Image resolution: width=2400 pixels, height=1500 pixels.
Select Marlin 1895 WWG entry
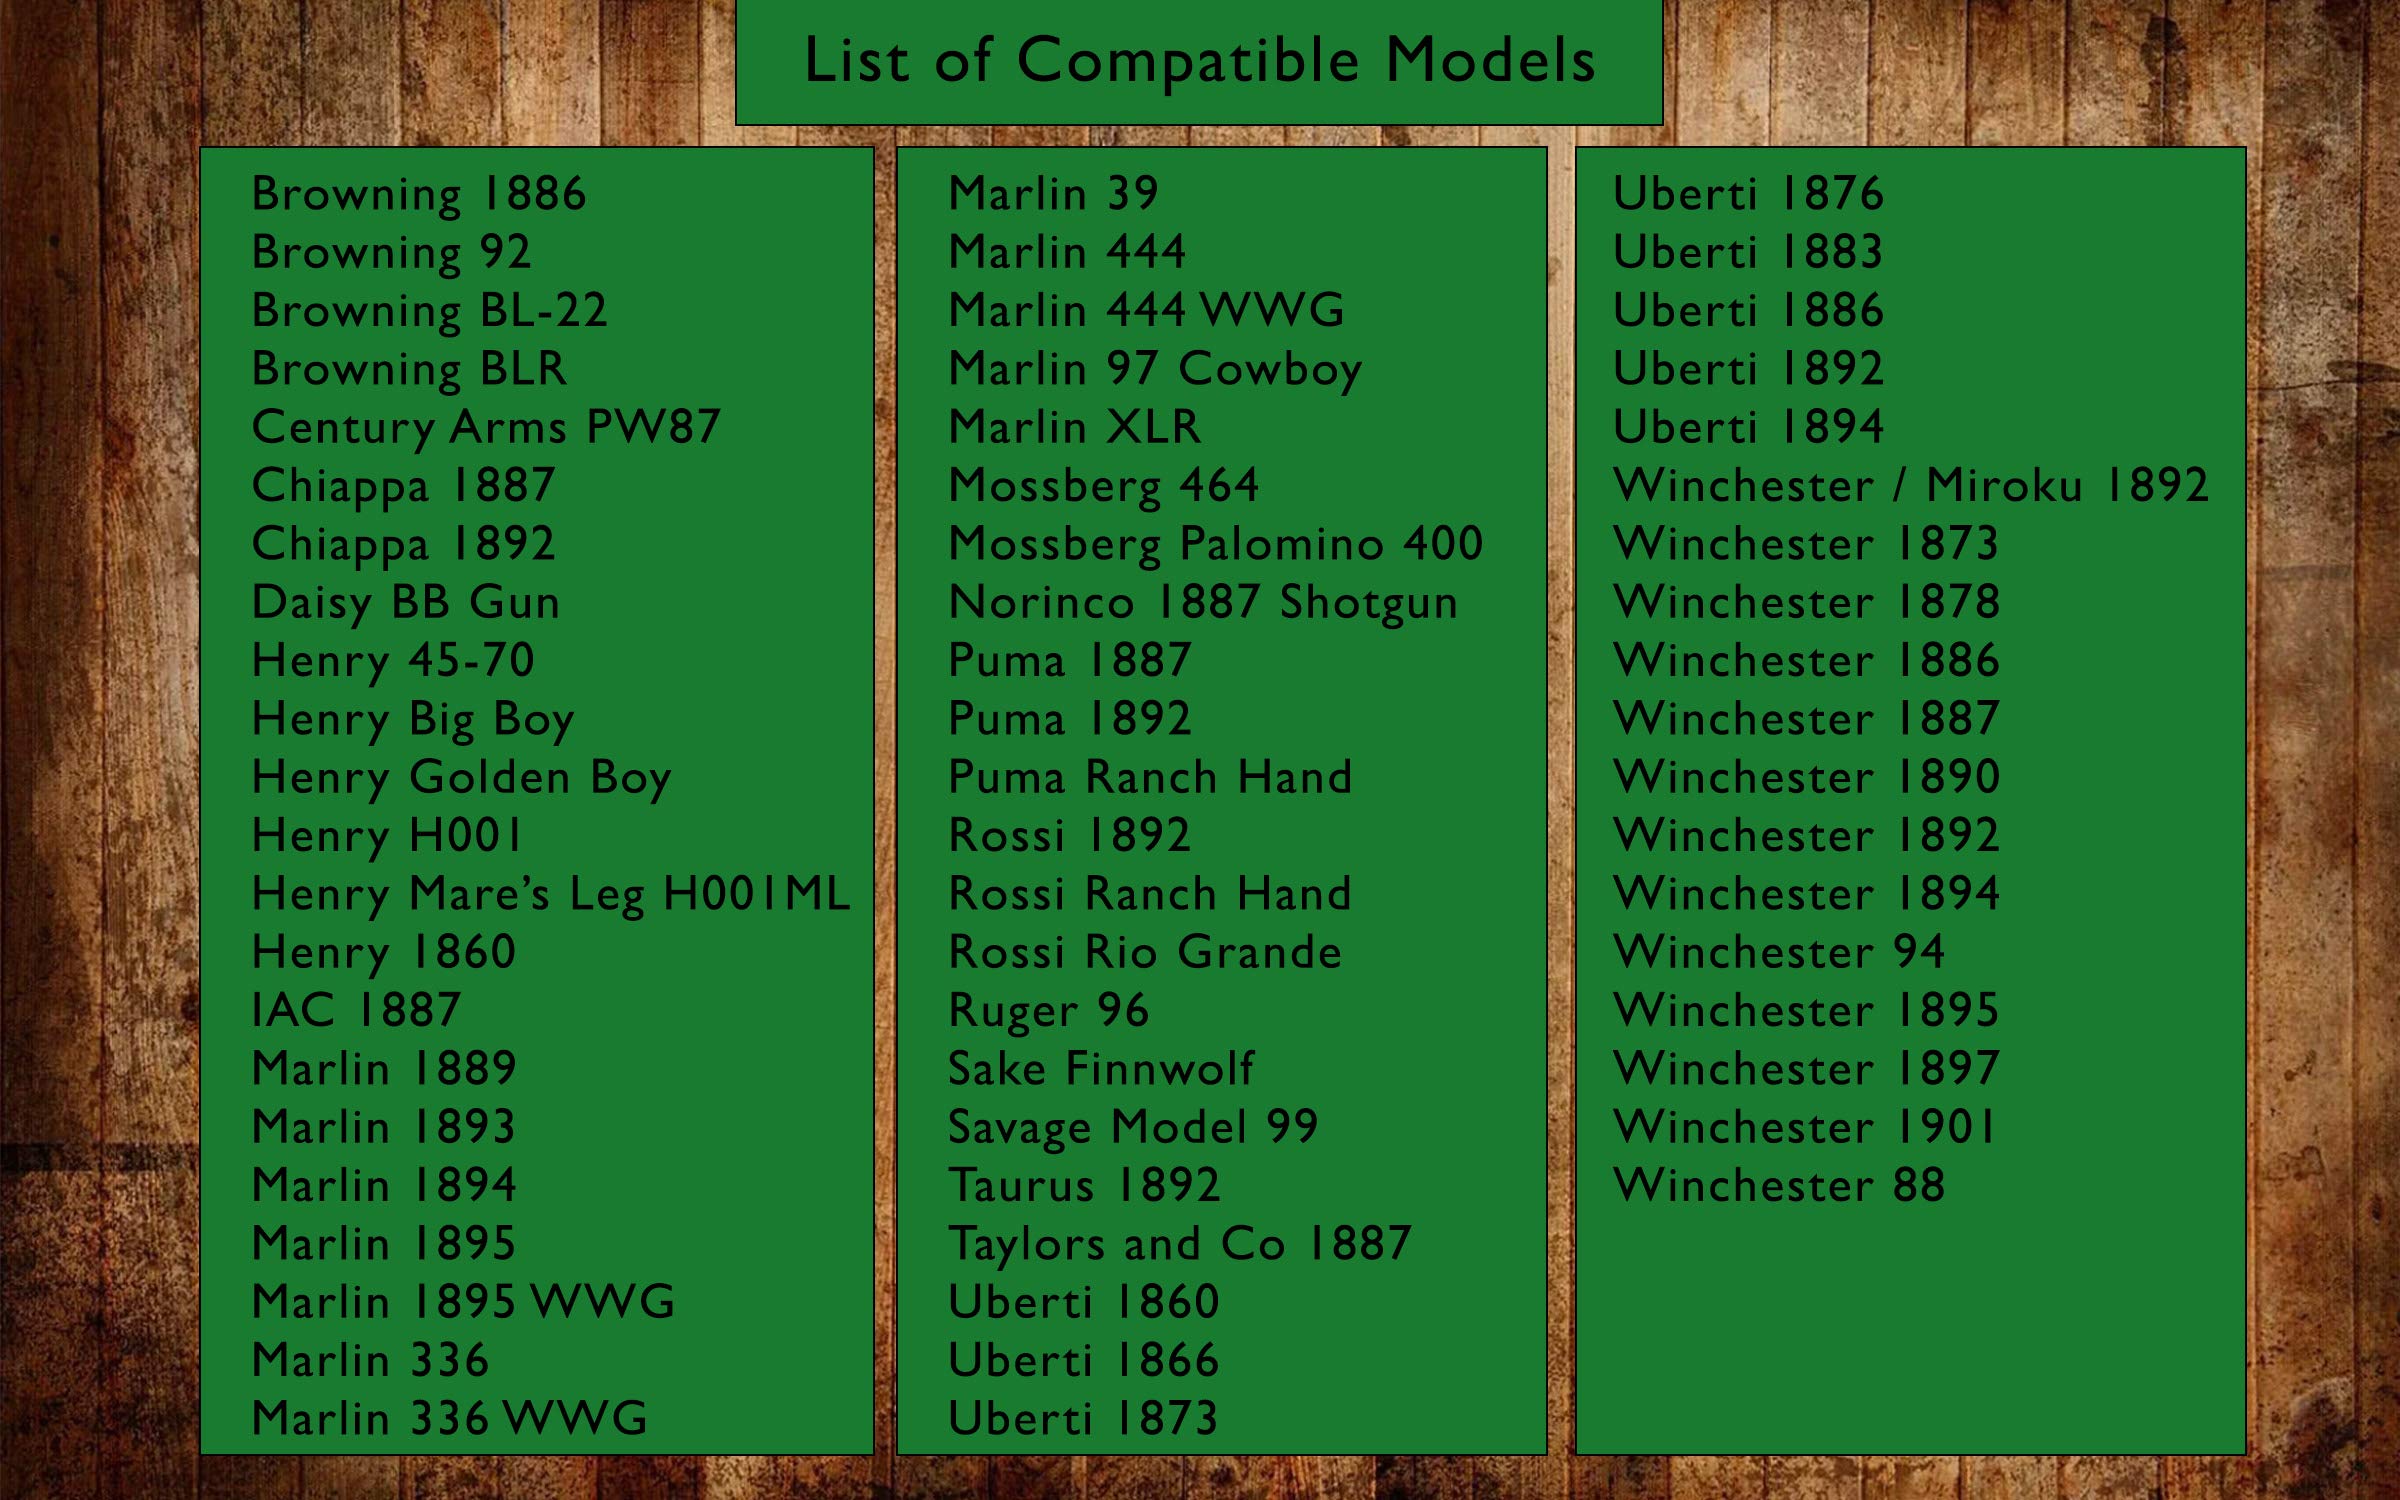(x=463, y=1302)
